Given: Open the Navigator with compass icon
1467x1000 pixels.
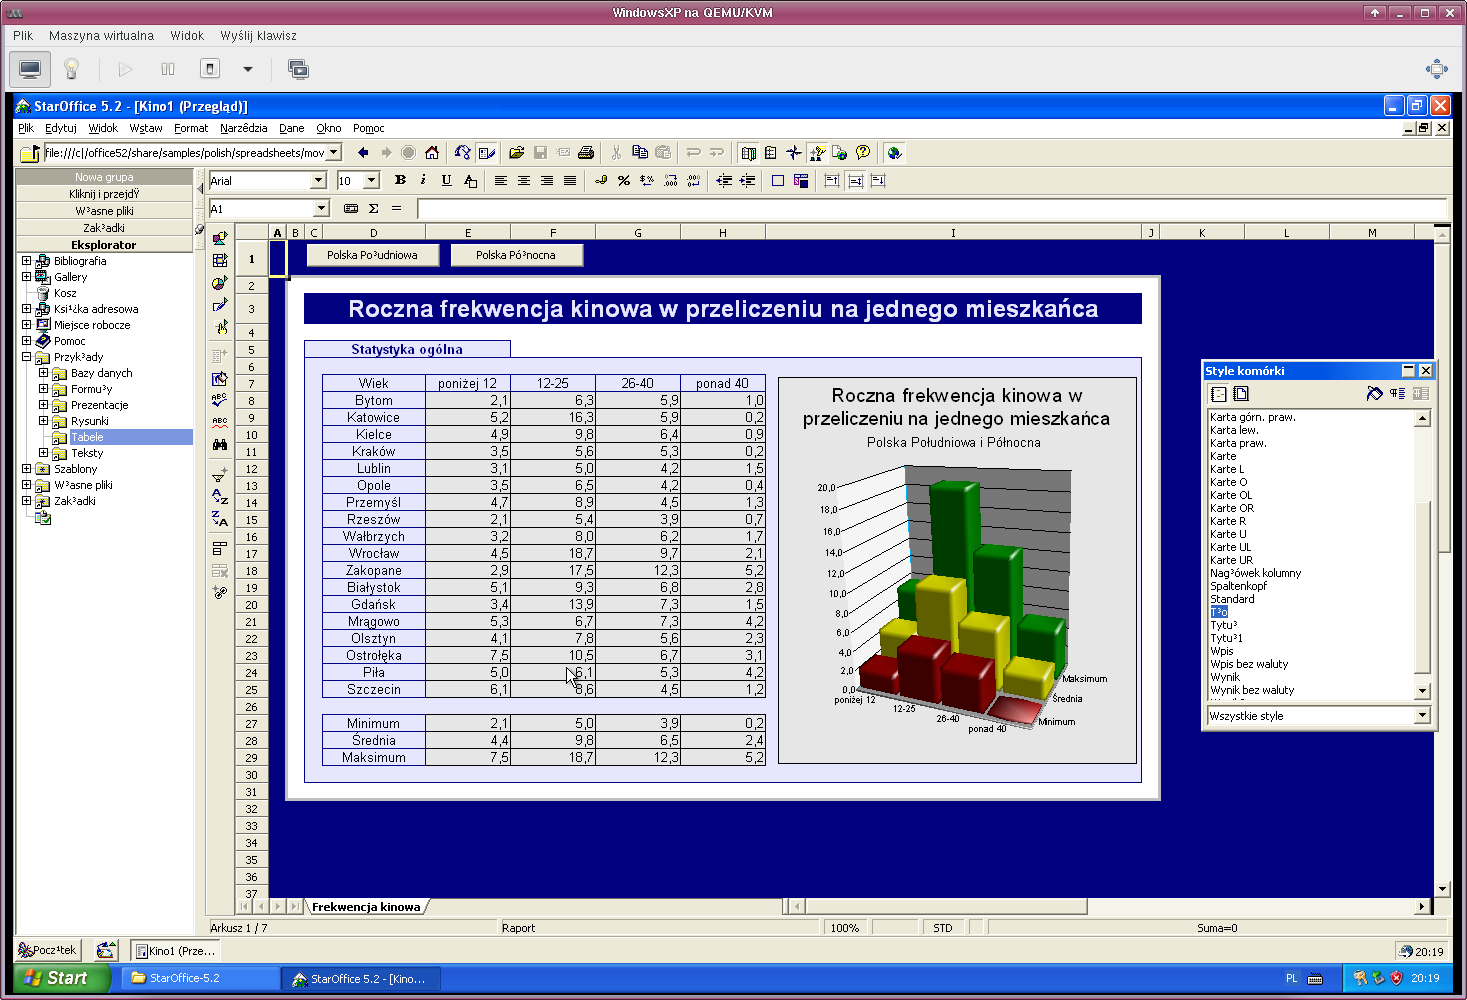Looking at the screenshot, I should click(794, 153).
